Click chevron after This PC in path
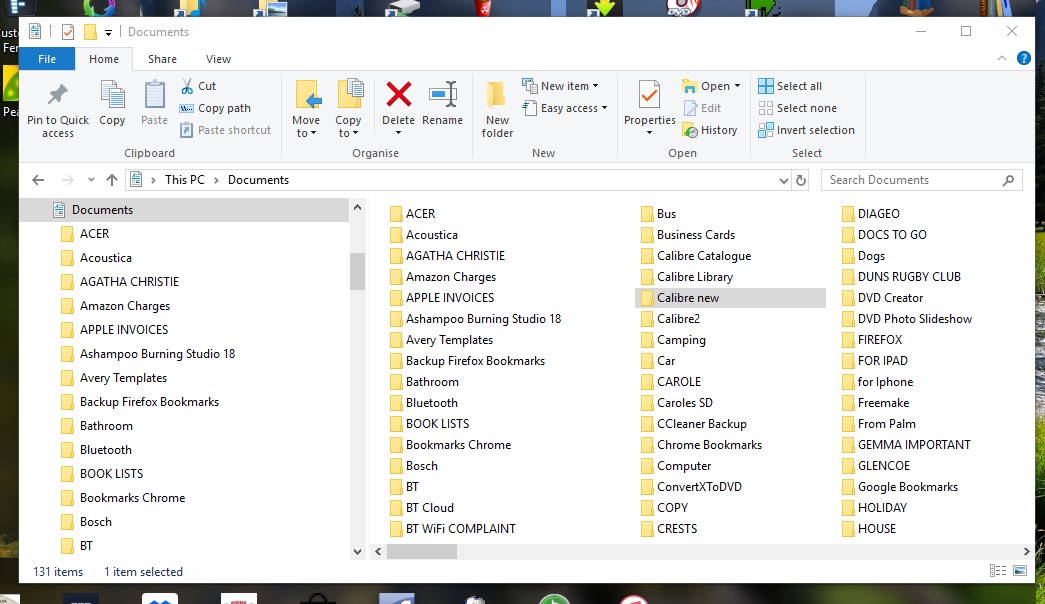 (216, 180)
